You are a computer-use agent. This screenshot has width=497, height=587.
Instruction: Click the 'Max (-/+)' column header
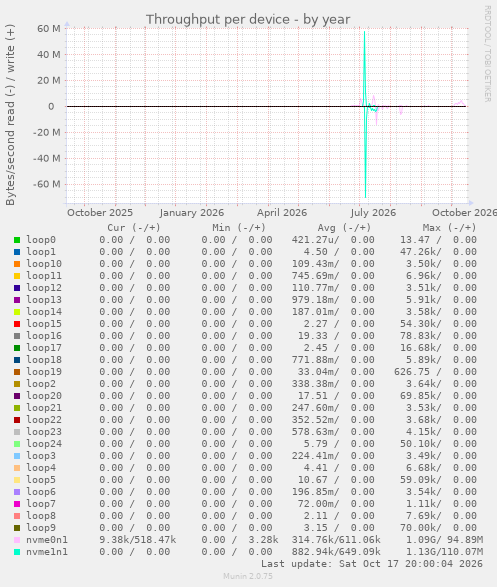[449, 227]
